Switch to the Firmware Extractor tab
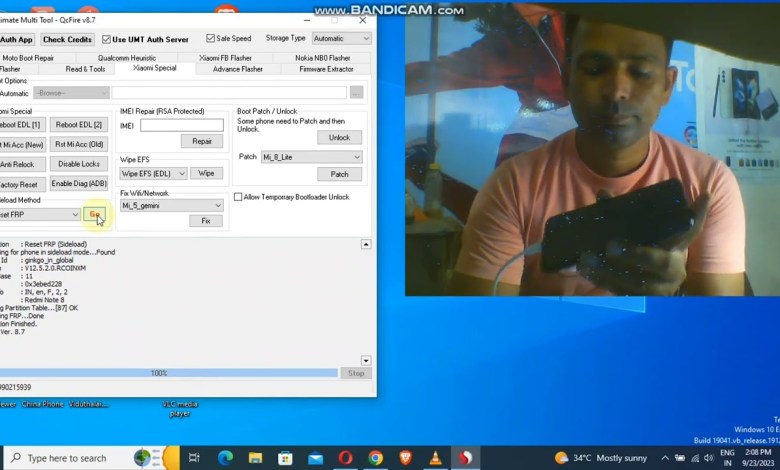The height and width of the screenshot is (470, 780). coord(326,69)
